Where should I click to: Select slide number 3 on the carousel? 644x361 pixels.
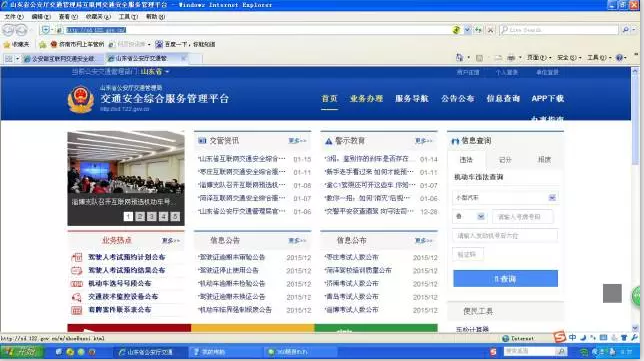pos(152,216)
